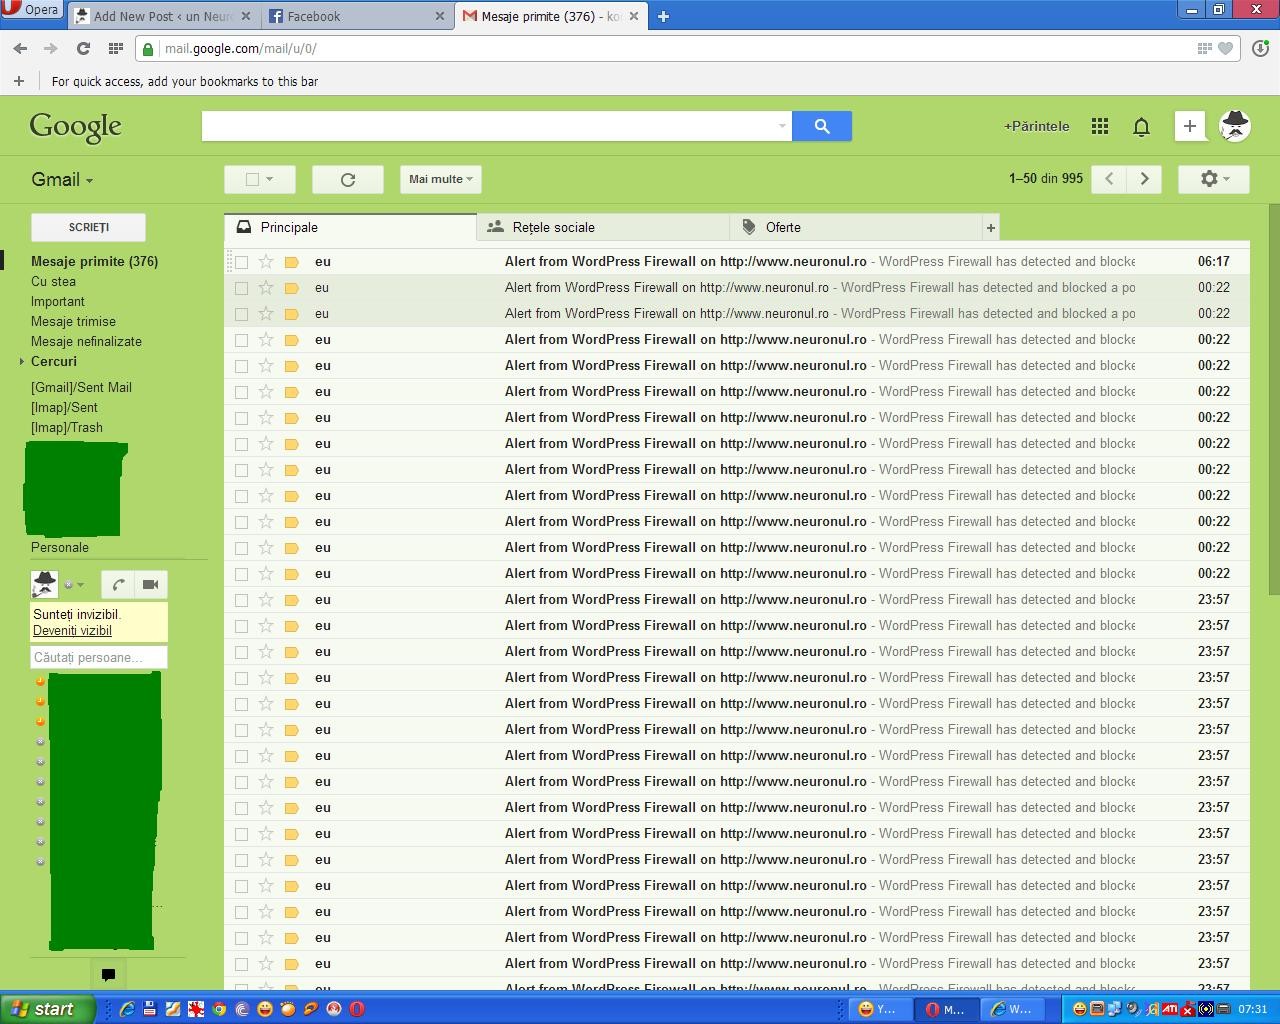Add a bookmark with the bookmarks bar plus
Screen dimensions: 1280x1024
coord(18,81)
